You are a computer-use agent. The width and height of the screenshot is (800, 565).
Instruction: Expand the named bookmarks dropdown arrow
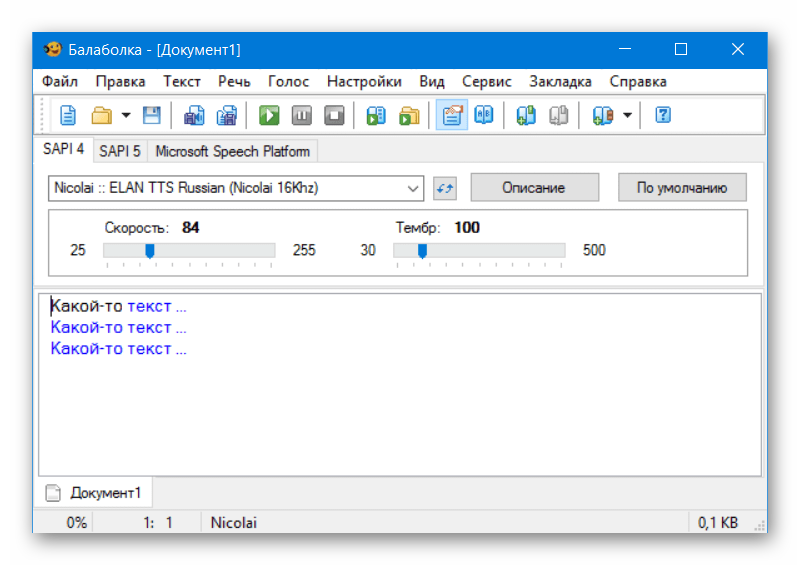point(628,115)
